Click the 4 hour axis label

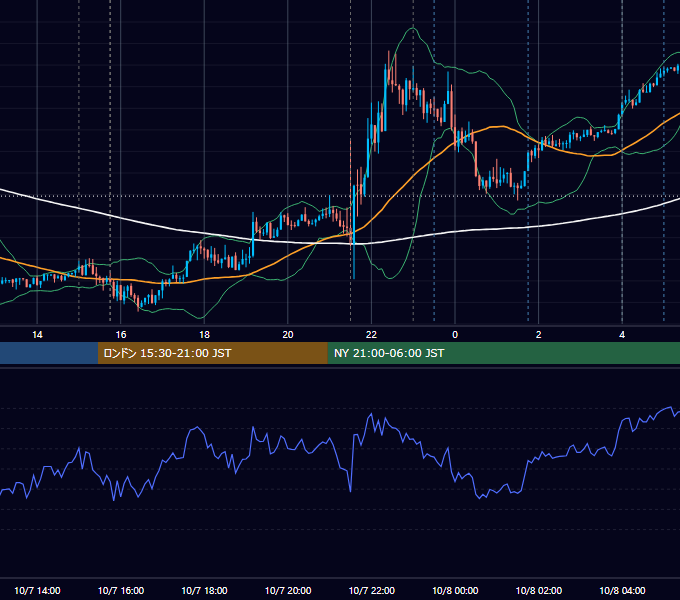pyautogui.click(x=622, y=335)
